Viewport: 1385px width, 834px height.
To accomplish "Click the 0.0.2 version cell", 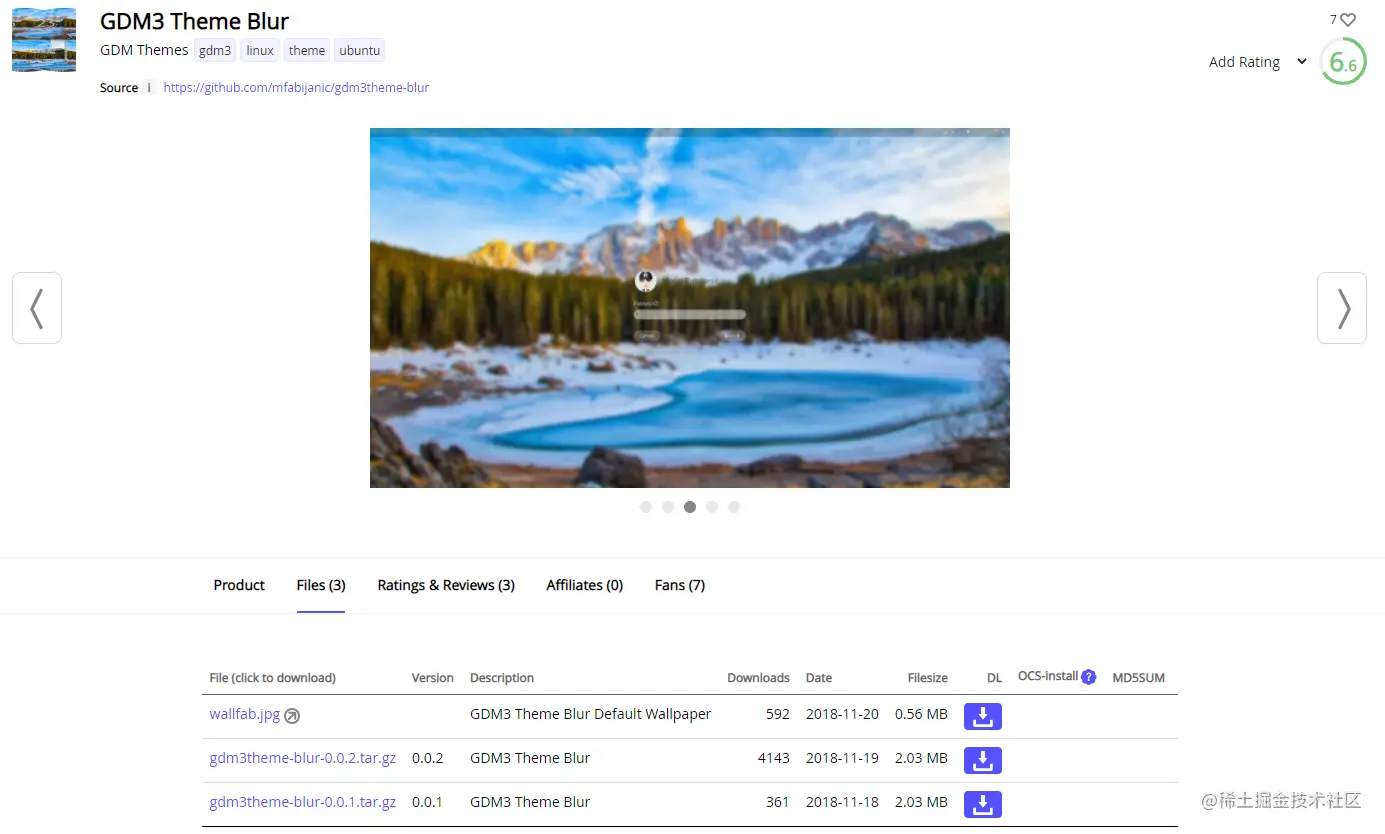I will 427,758.
